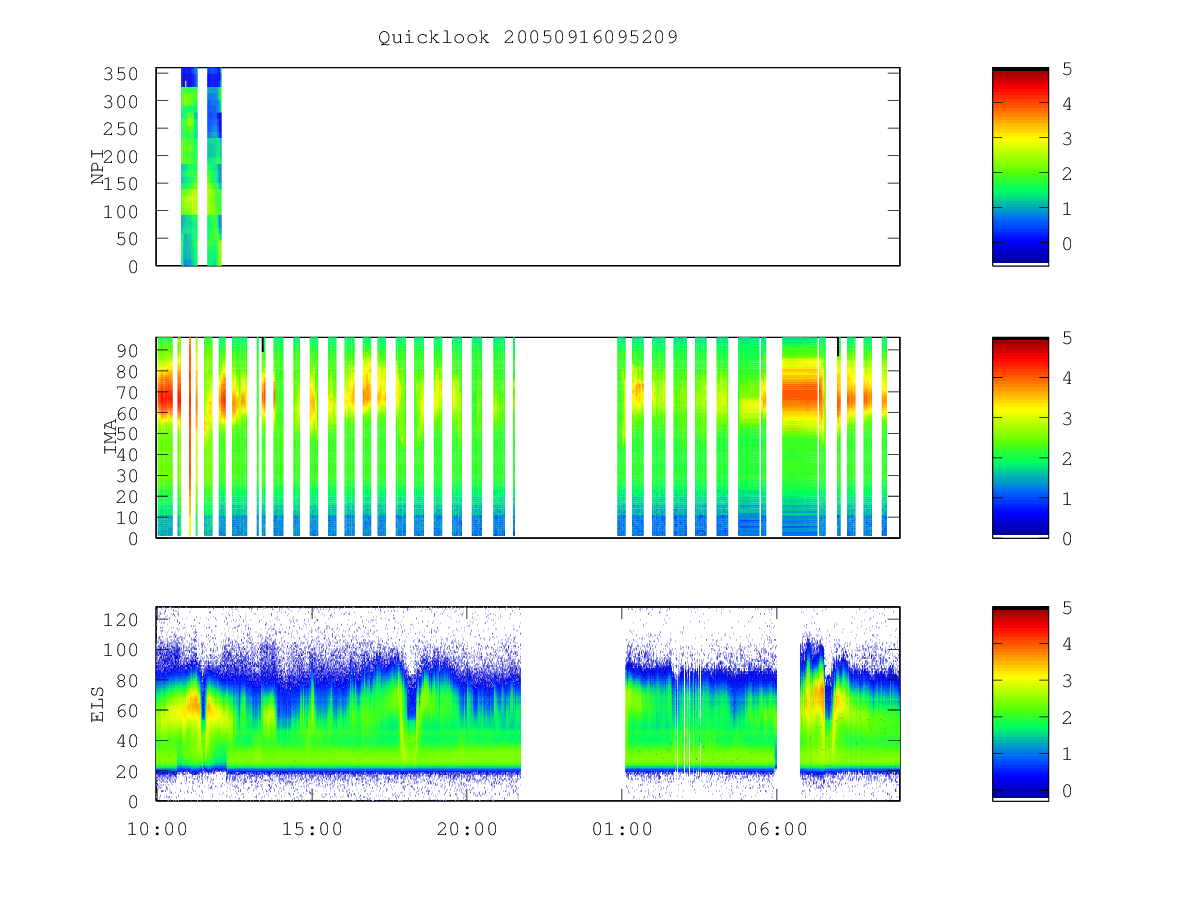Click first NPI data strip near 10:45
1200x900 pixels.
click(x=189, y=167)
